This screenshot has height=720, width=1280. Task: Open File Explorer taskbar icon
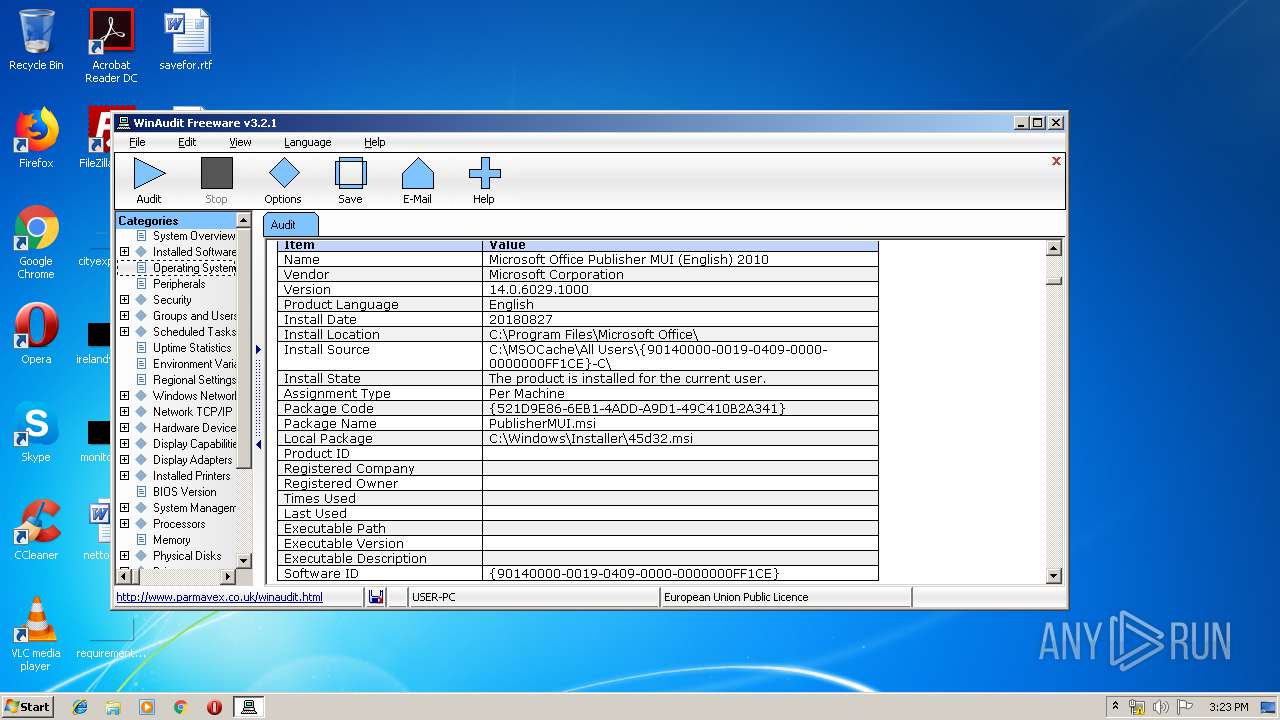pyautogui.click(x=113, y=707)
